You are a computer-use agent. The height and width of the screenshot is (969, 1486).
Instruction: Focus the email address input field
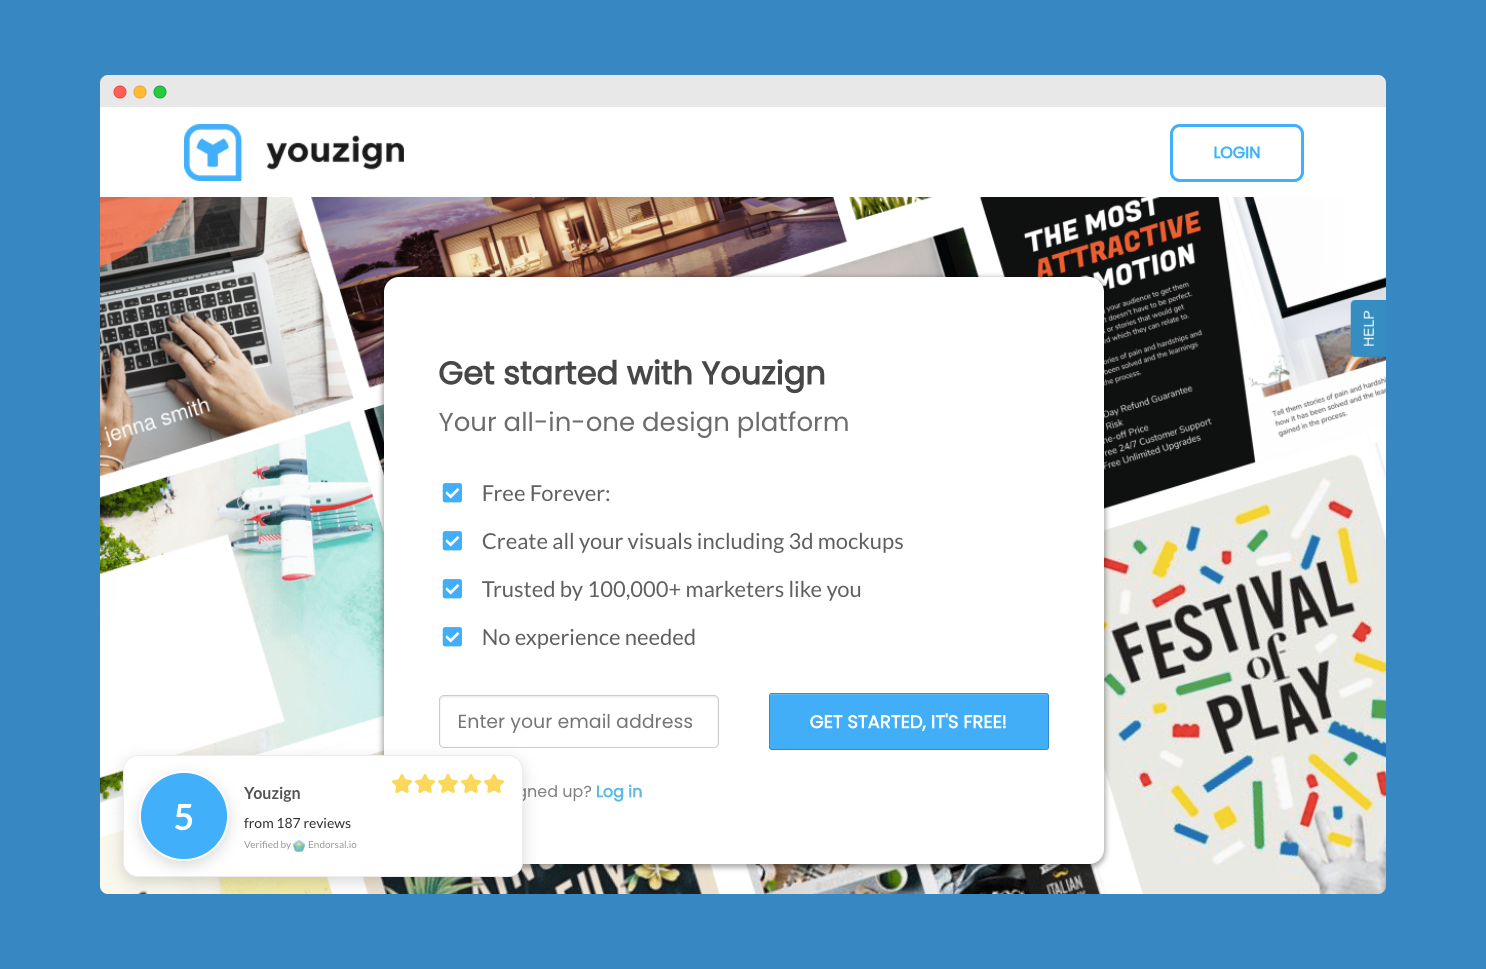[x=579, y=721]
